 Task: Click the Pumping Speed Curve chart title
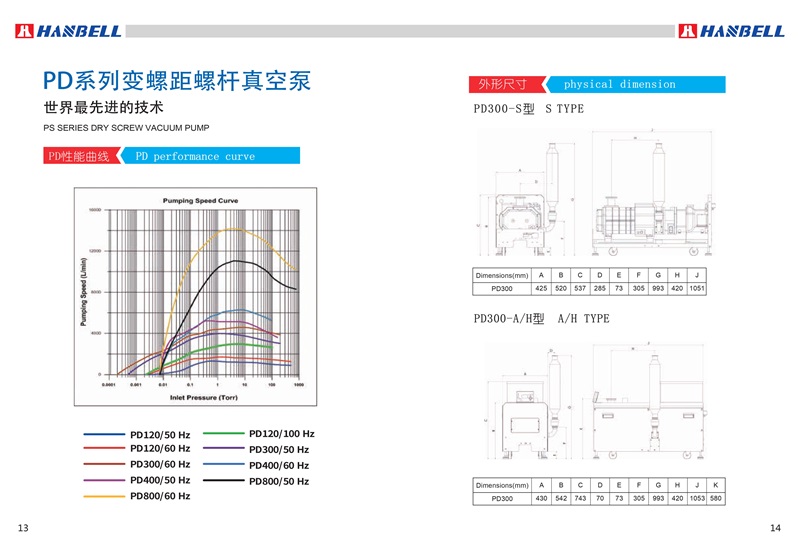coord(201,201)
